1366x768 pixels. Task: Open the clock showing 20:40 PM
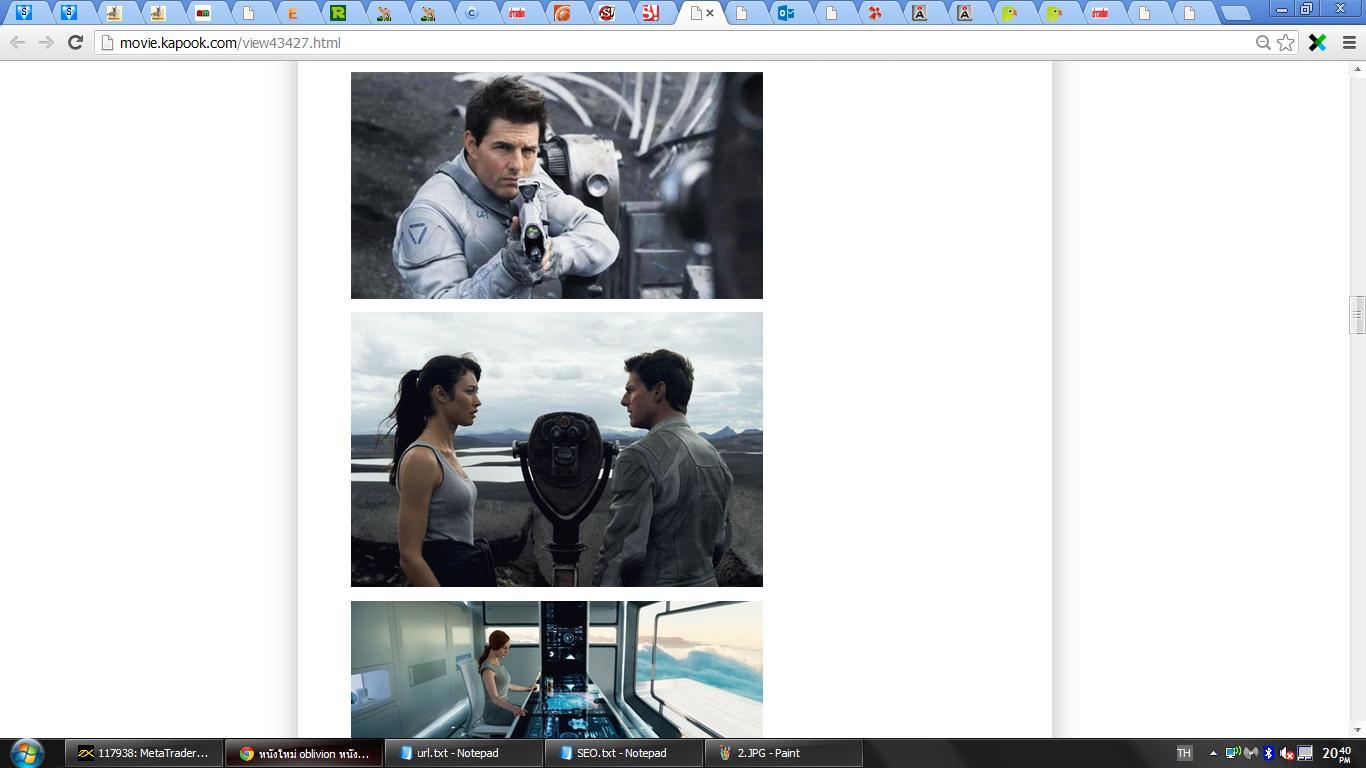(x=1337, y=753)
